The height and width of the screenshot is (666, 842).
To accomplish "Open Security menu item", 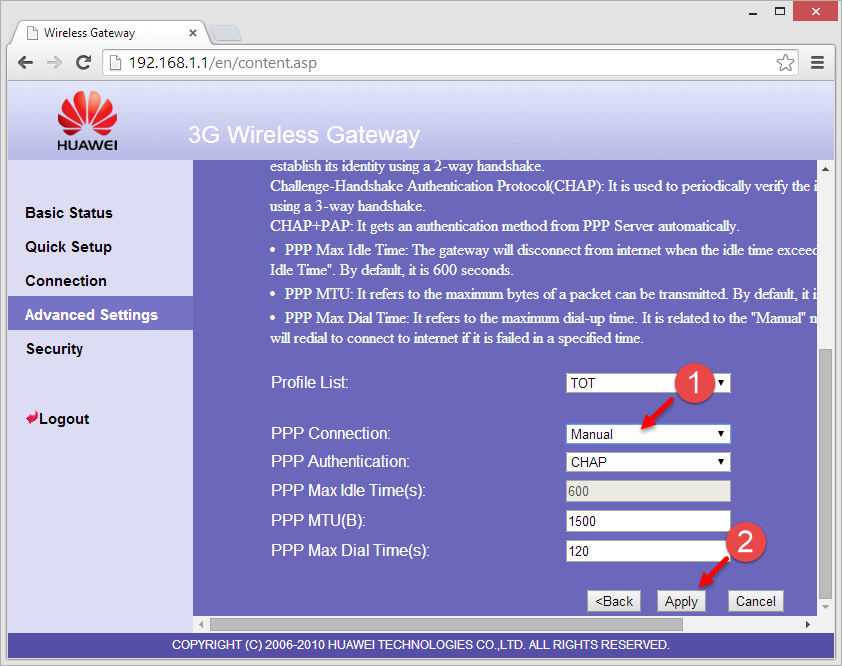I will point(54,349).
